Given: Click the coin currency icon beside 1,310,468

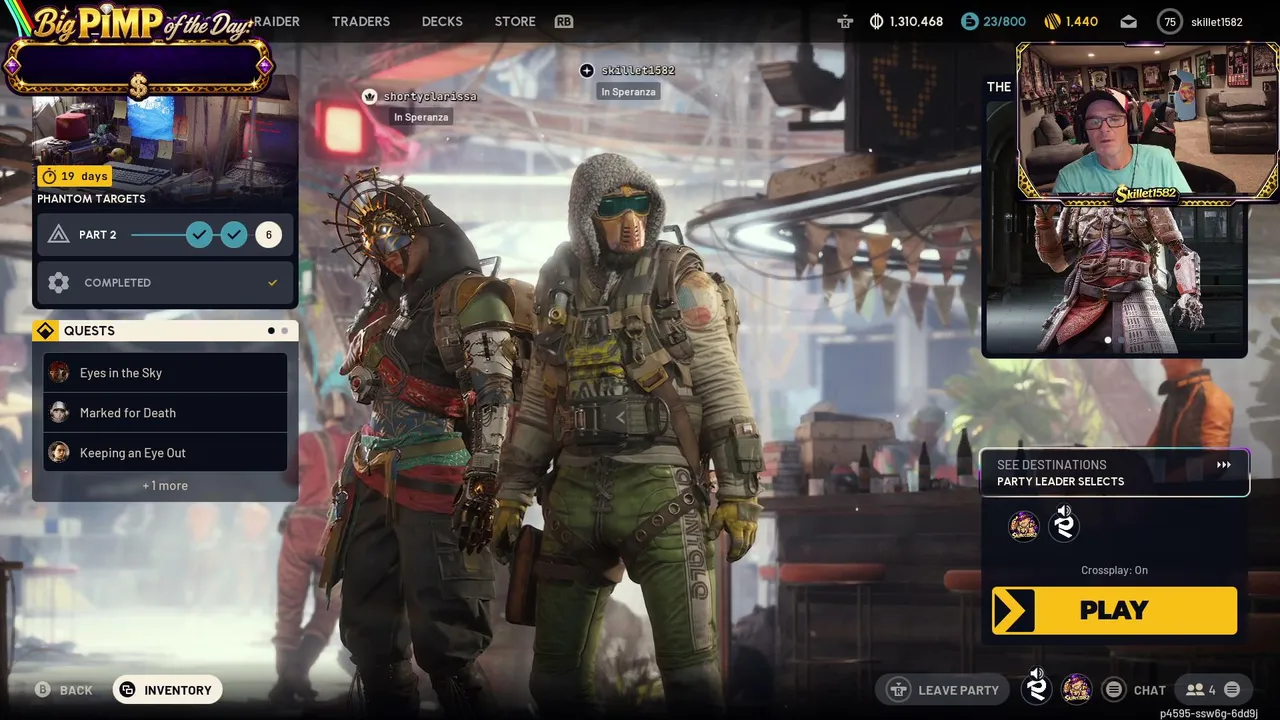Looking at the screenshot, I should (x=877, y=21).
